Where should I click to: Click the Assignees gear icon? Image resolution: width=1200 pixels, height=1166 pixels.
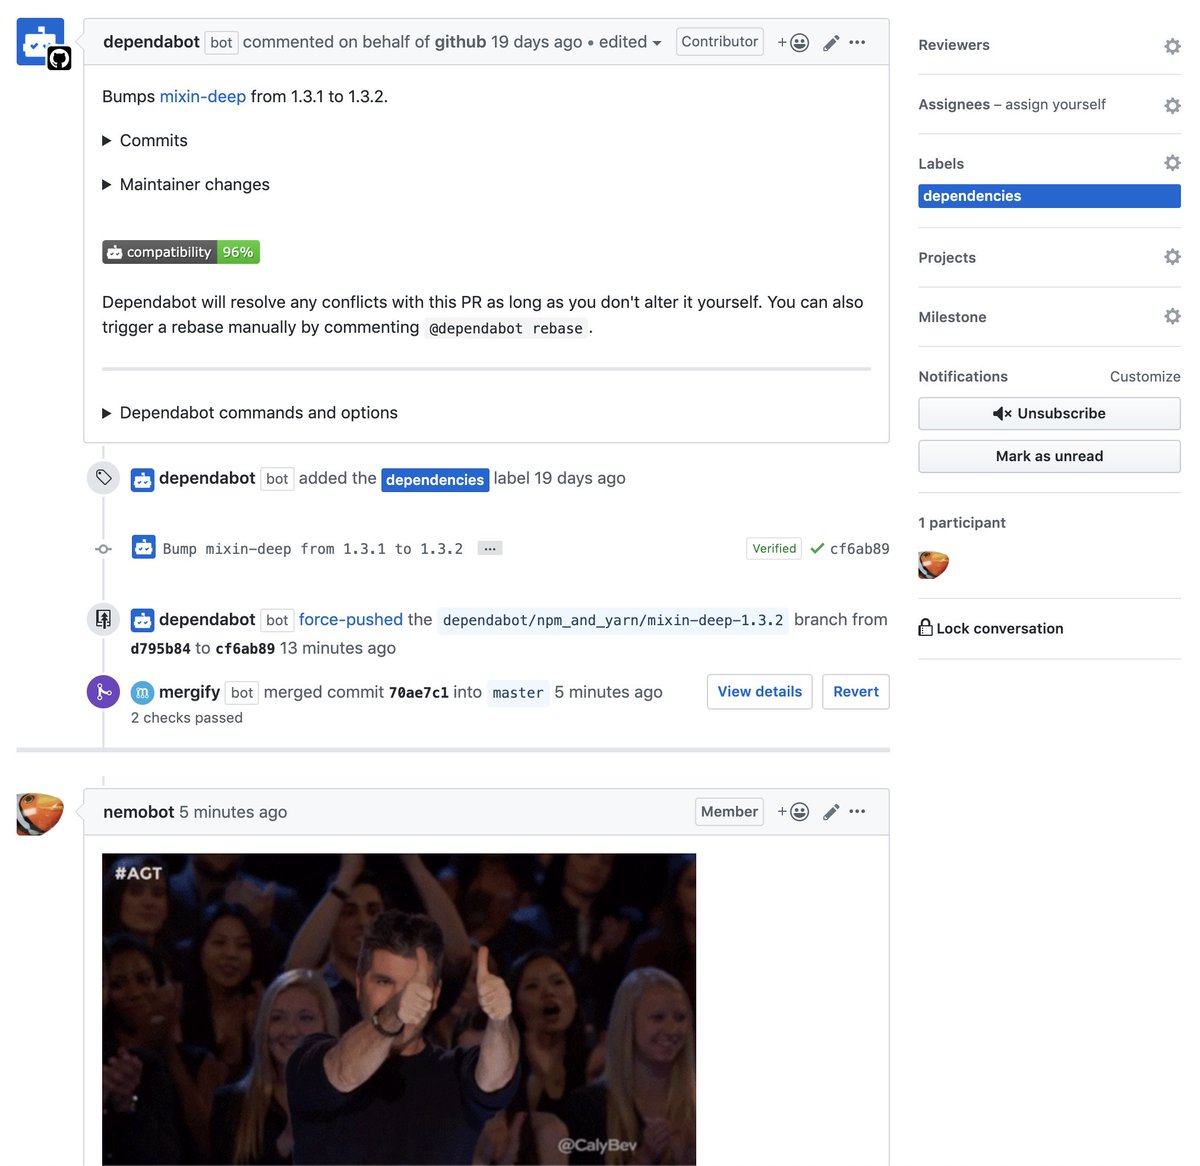click(1172, 105)
